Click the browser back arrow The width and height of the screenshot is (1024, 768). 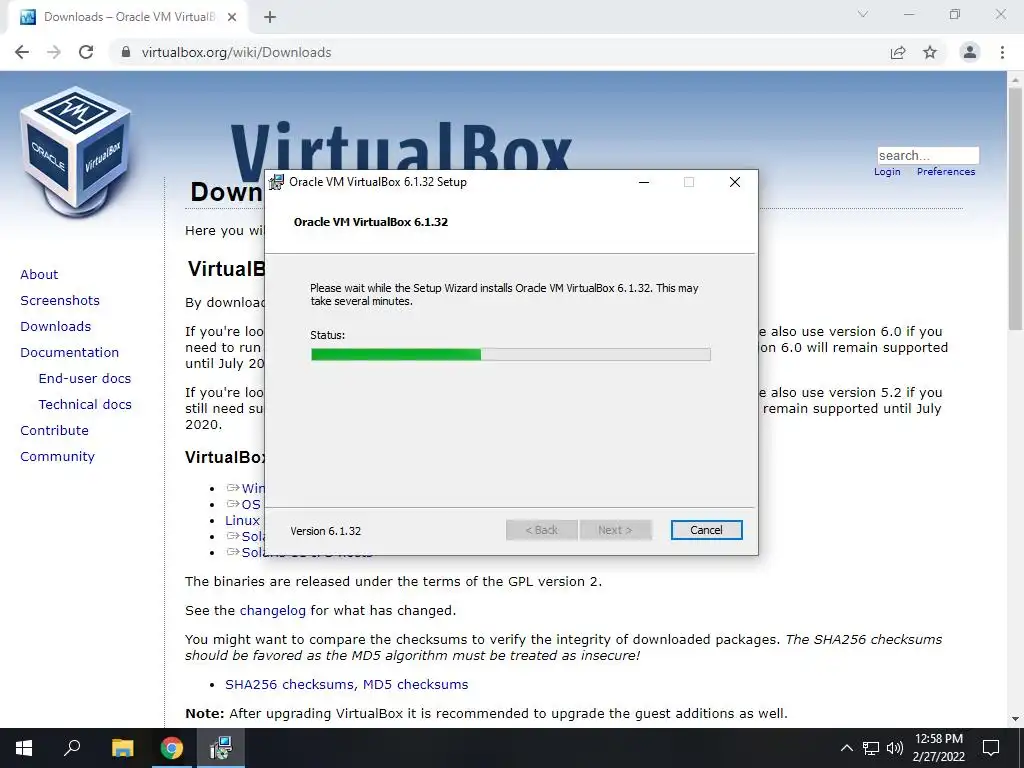[x=22, y=52]
